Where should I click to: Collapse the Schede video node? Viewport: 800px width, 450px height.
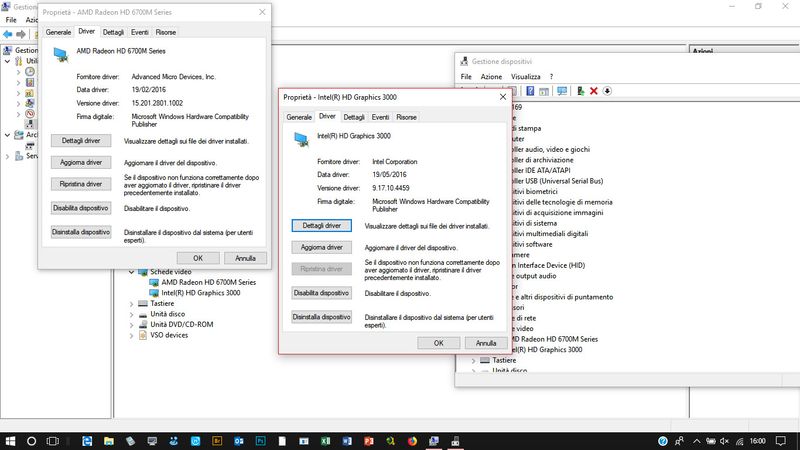tap(132, 272)
